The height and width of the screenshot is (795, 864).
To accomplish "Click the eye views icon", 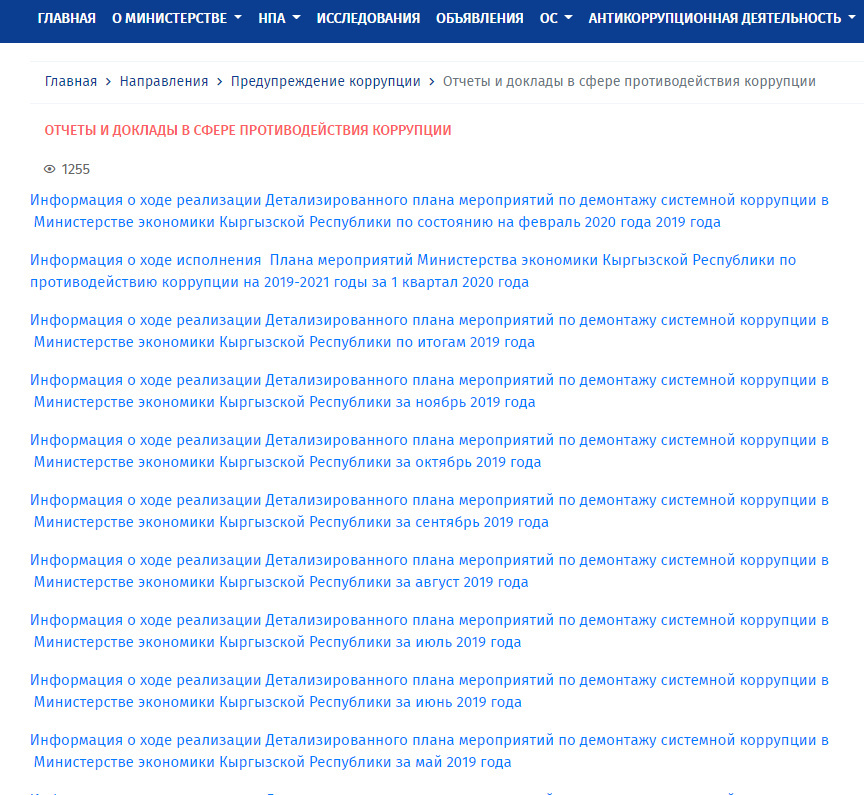I will (50, 169).
